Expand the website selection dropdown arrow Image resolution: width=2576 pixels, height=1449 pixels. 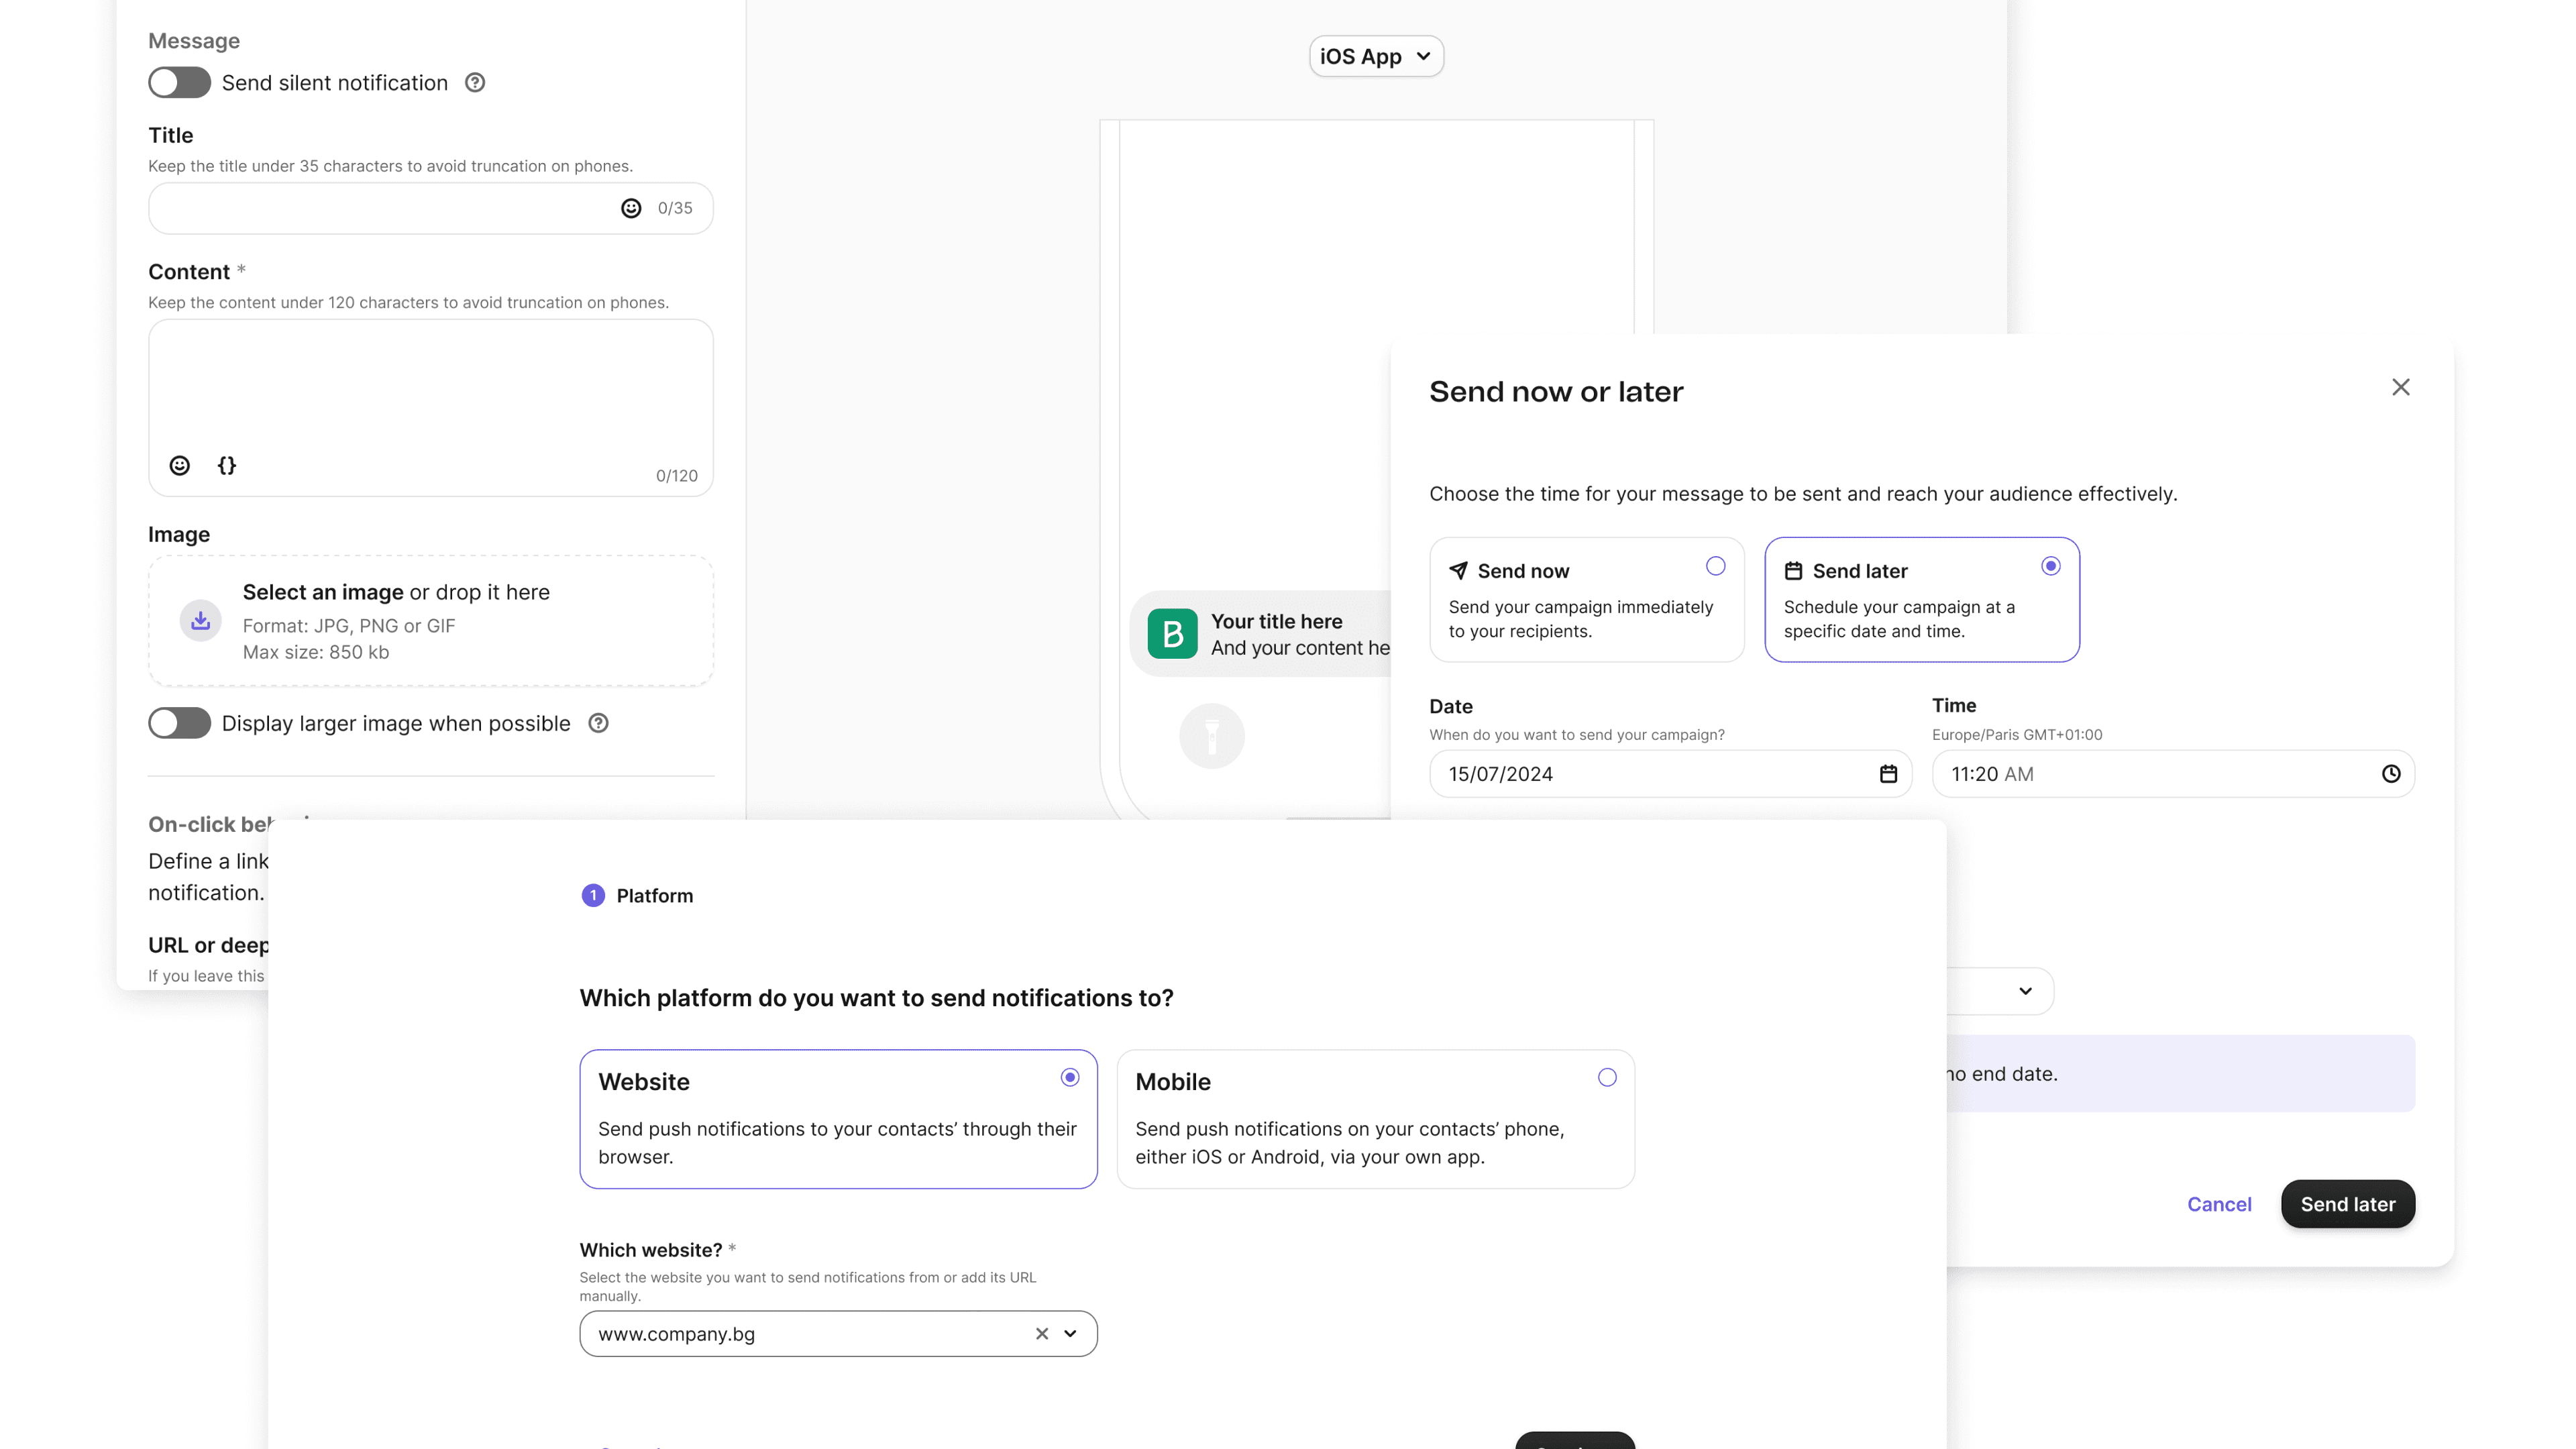coord(1071,1334)
